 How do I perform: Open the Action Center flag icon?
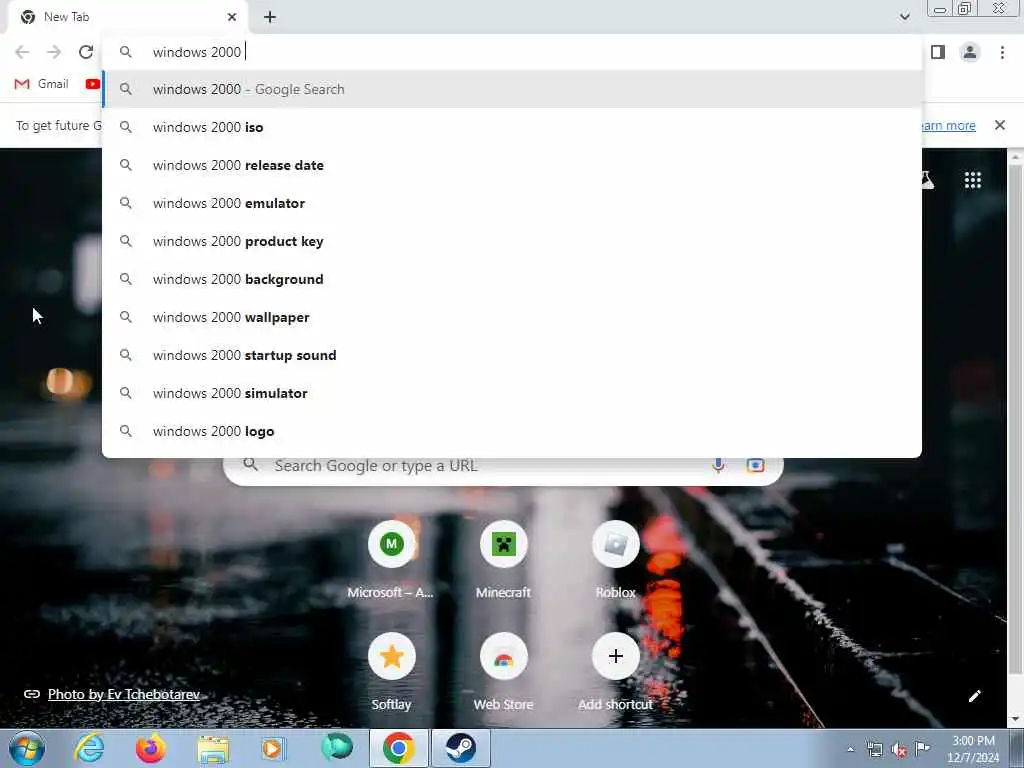click(x=922, y=748)
